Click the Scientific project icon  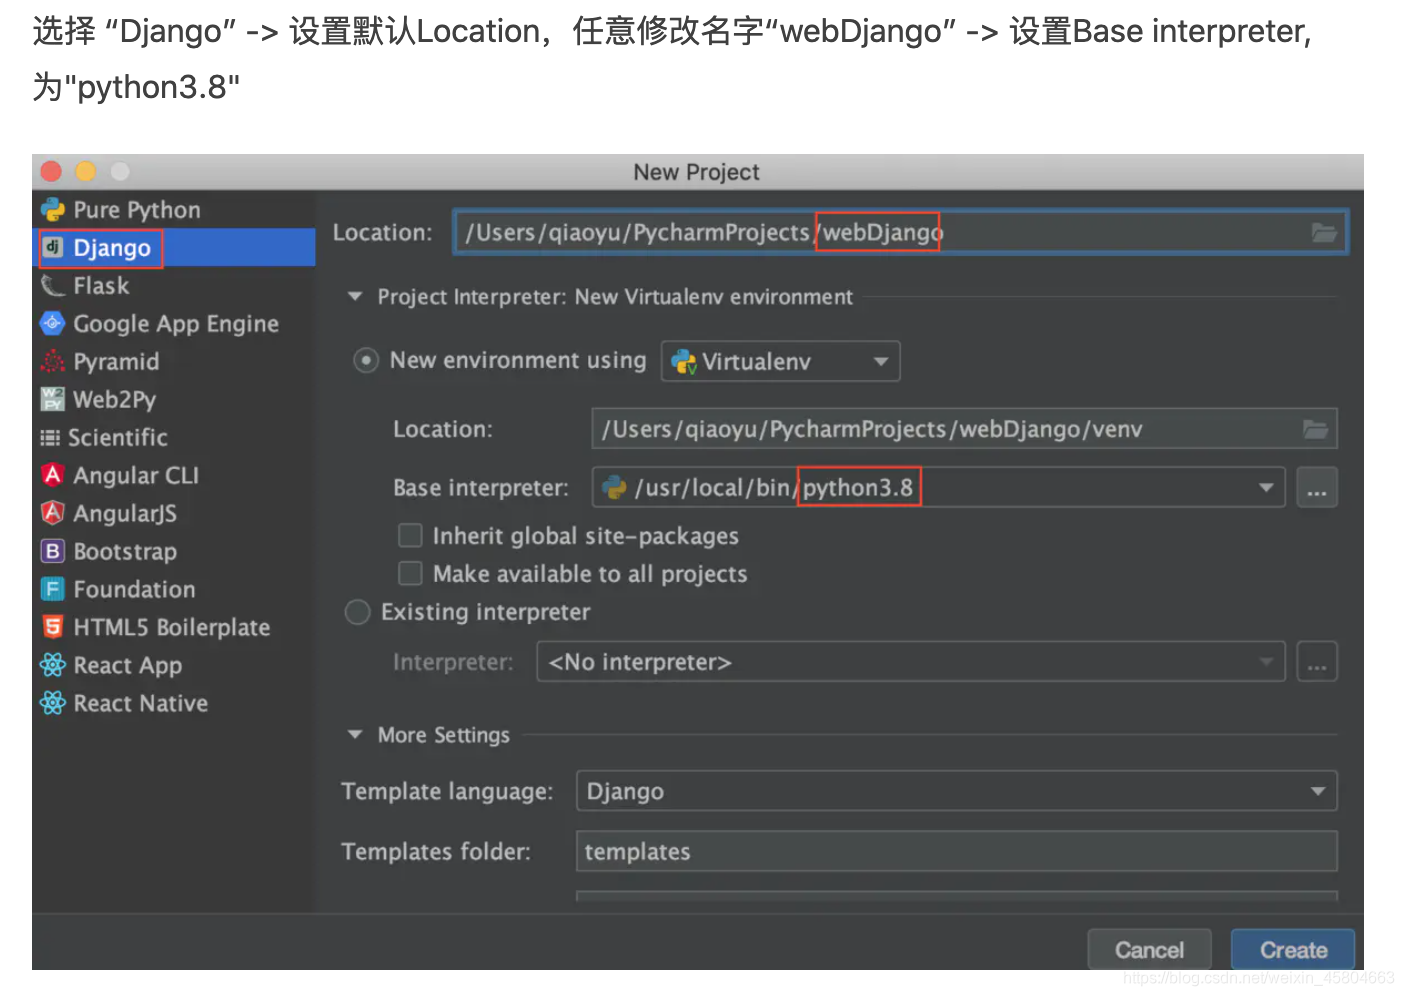50,437
